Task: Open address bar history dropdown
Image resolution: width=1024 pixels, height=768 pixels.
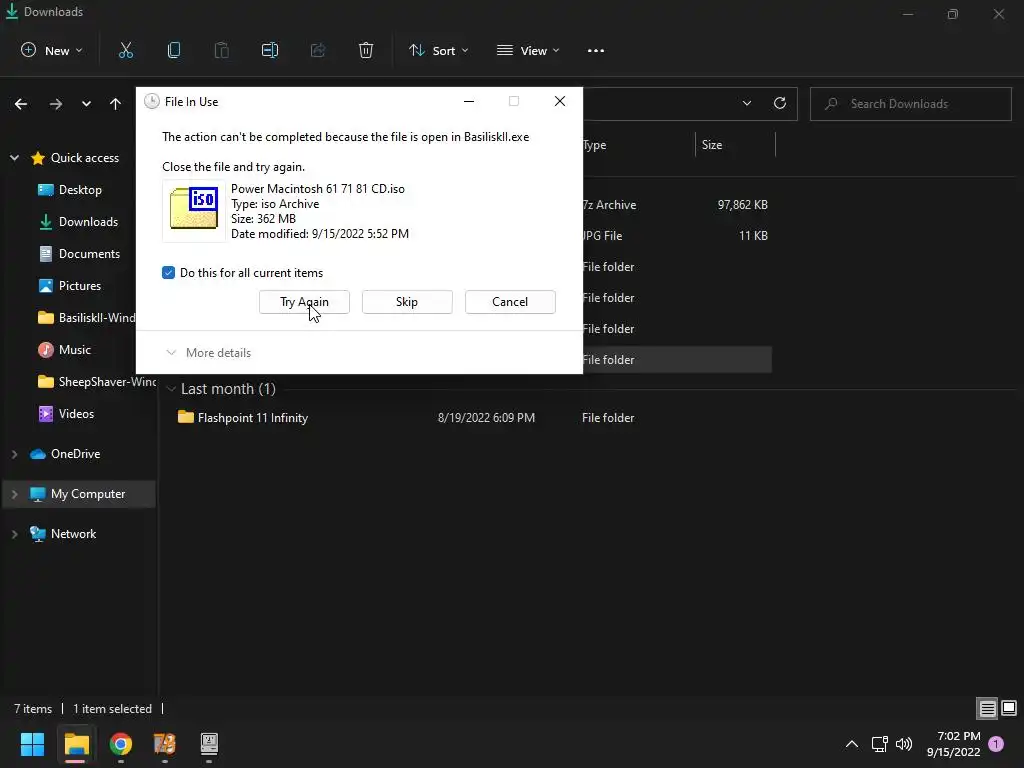Action: click(746, 103)
